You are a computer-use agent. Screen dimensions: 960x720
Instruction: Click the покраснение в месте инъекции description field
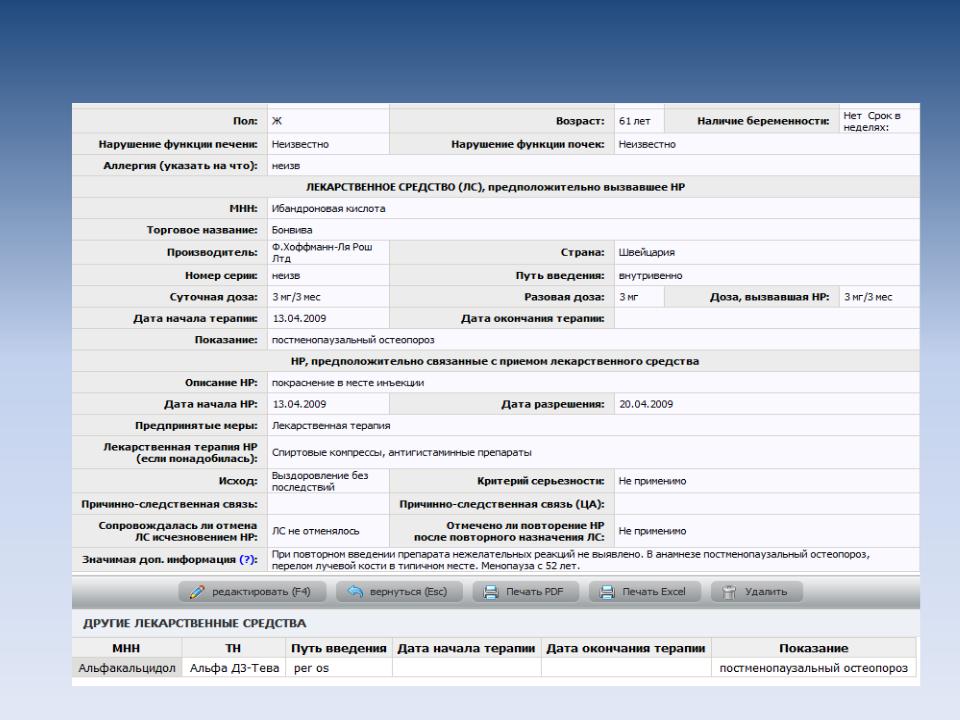point(348,383)
